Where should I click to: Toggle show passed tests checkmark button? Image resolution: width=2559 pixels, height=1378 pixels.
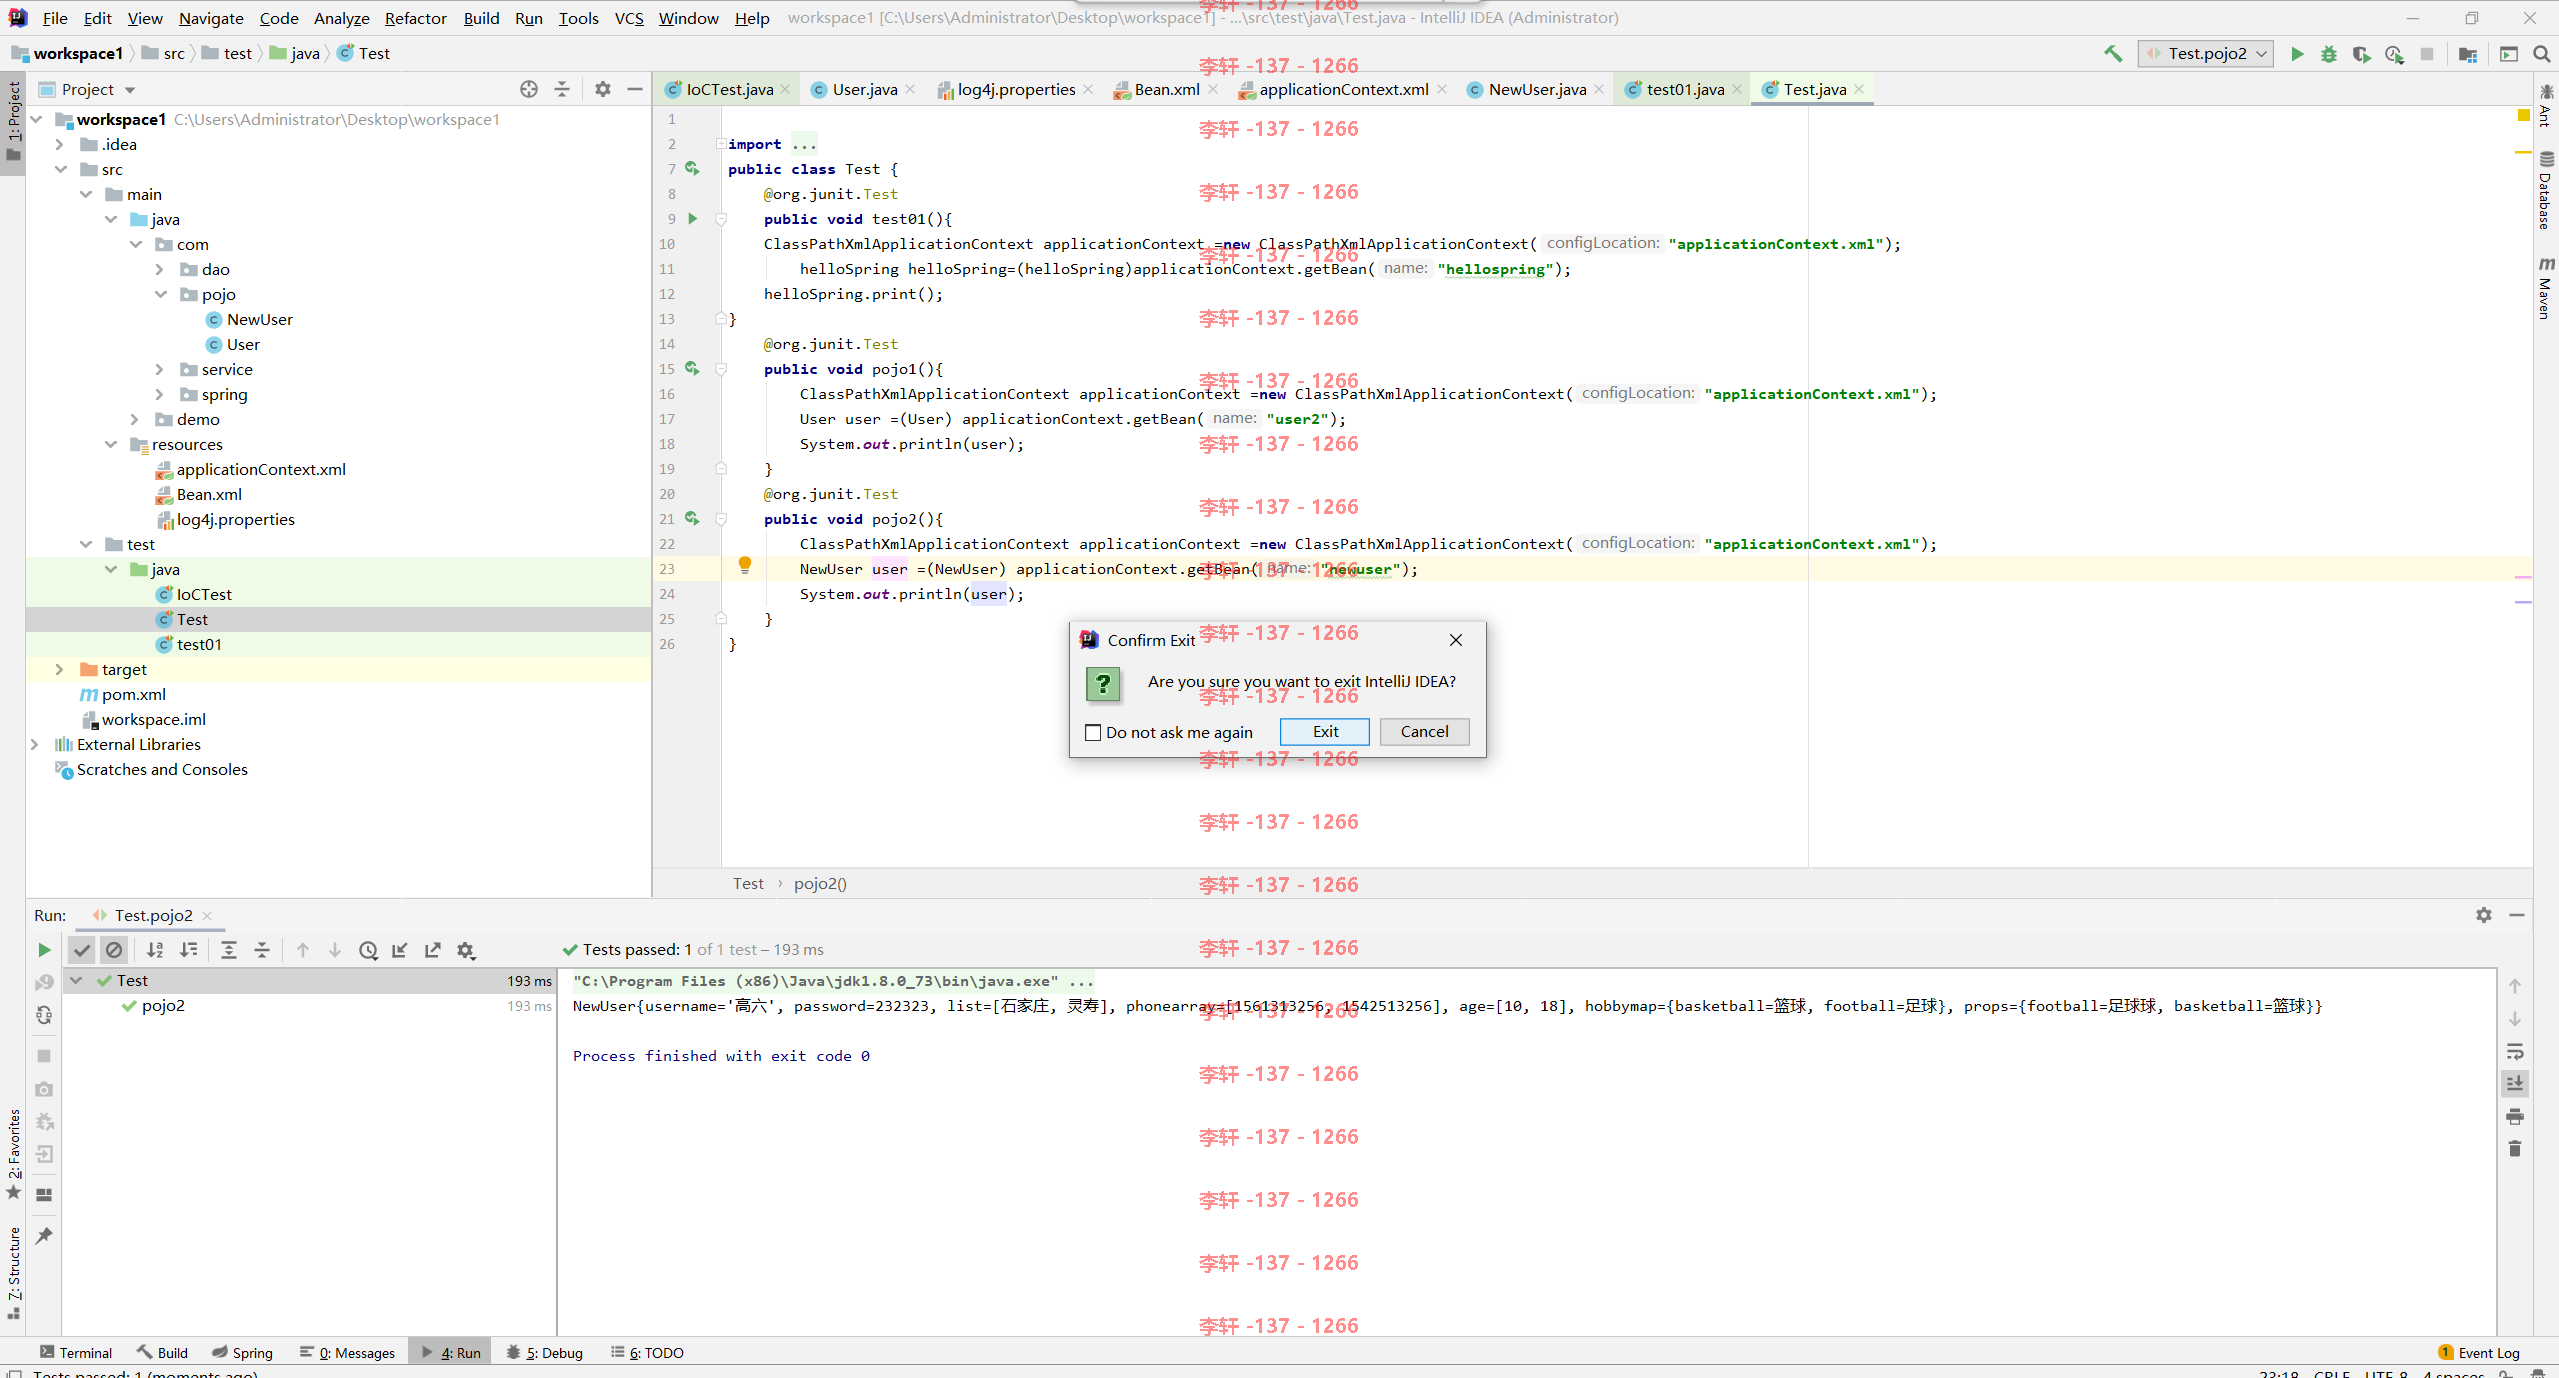pos(82,950)
